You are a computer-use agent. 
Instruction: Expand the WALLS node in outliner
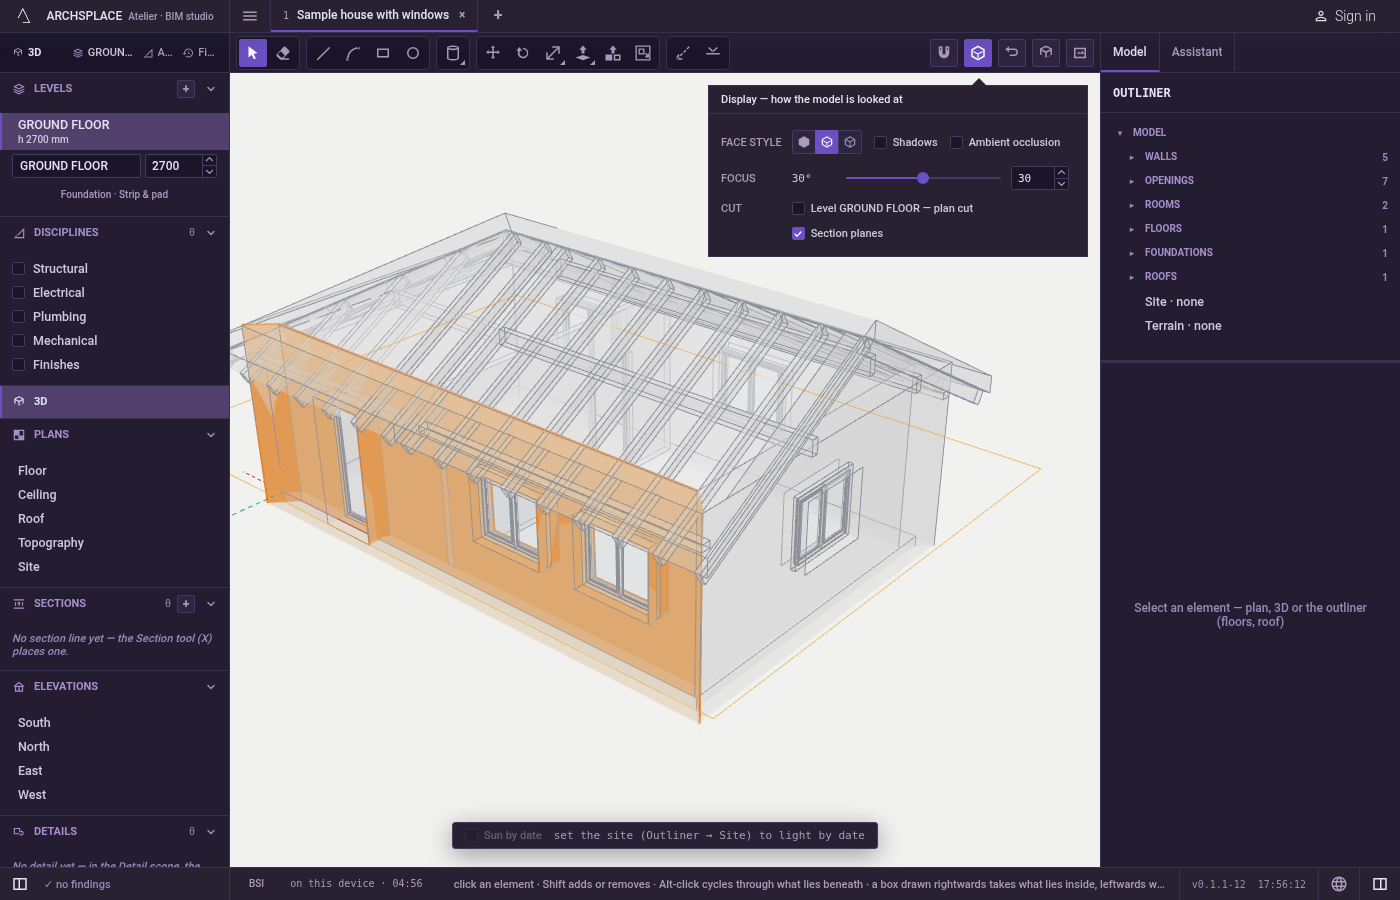[x=1132, y=157]
